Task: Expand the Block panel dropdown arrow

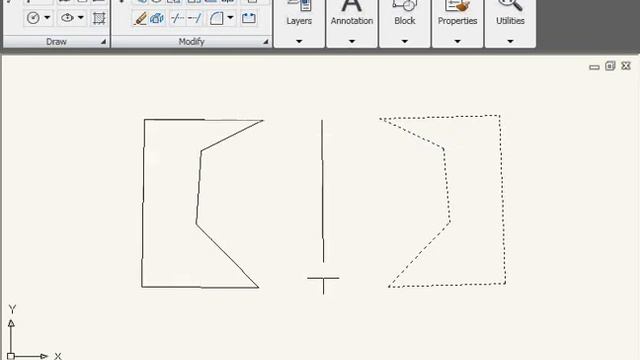Action: 404,41
